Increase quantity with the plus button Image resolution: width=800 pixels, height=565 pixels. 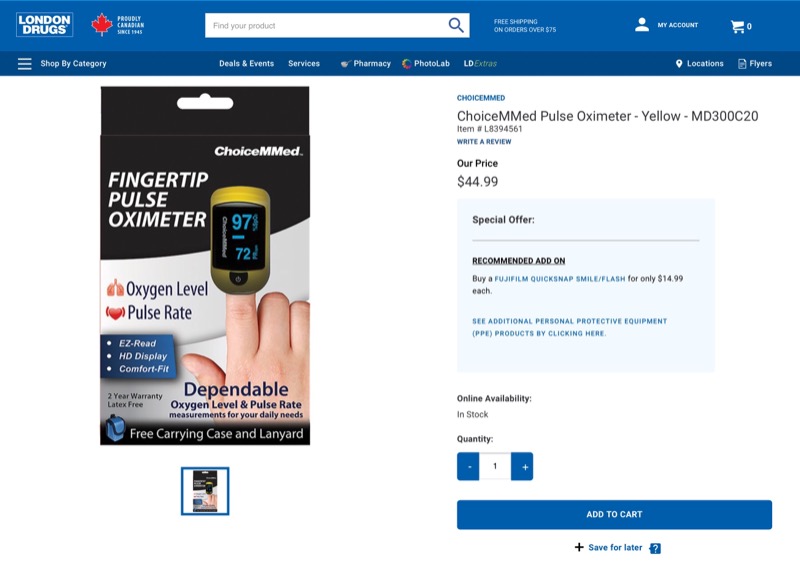click(522, 466)
